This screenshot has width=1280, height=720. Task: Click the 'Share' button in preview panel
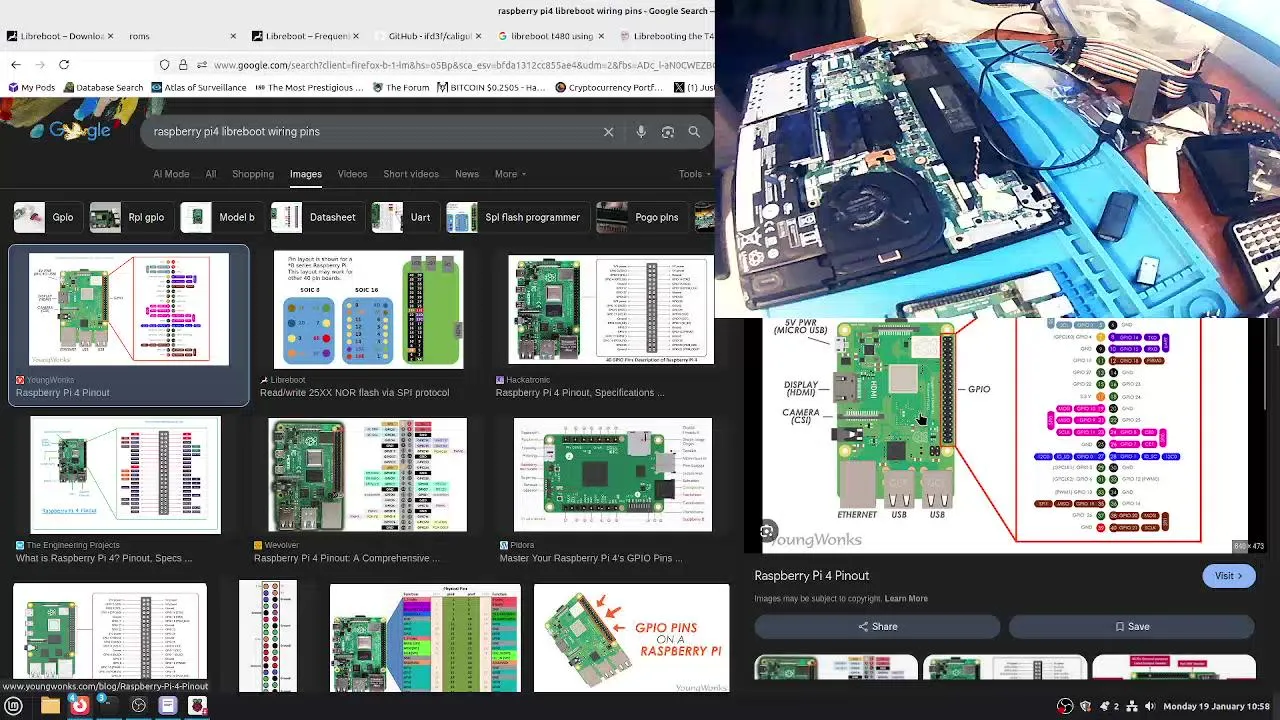(877, 627)
